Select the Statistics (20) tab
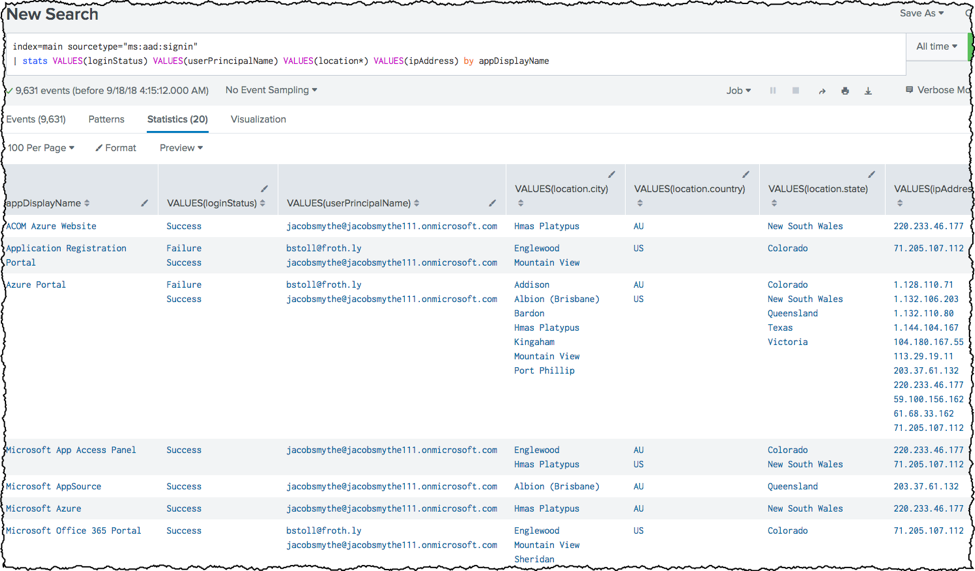This screenshot has width=975, height=571. click(177, 119)
